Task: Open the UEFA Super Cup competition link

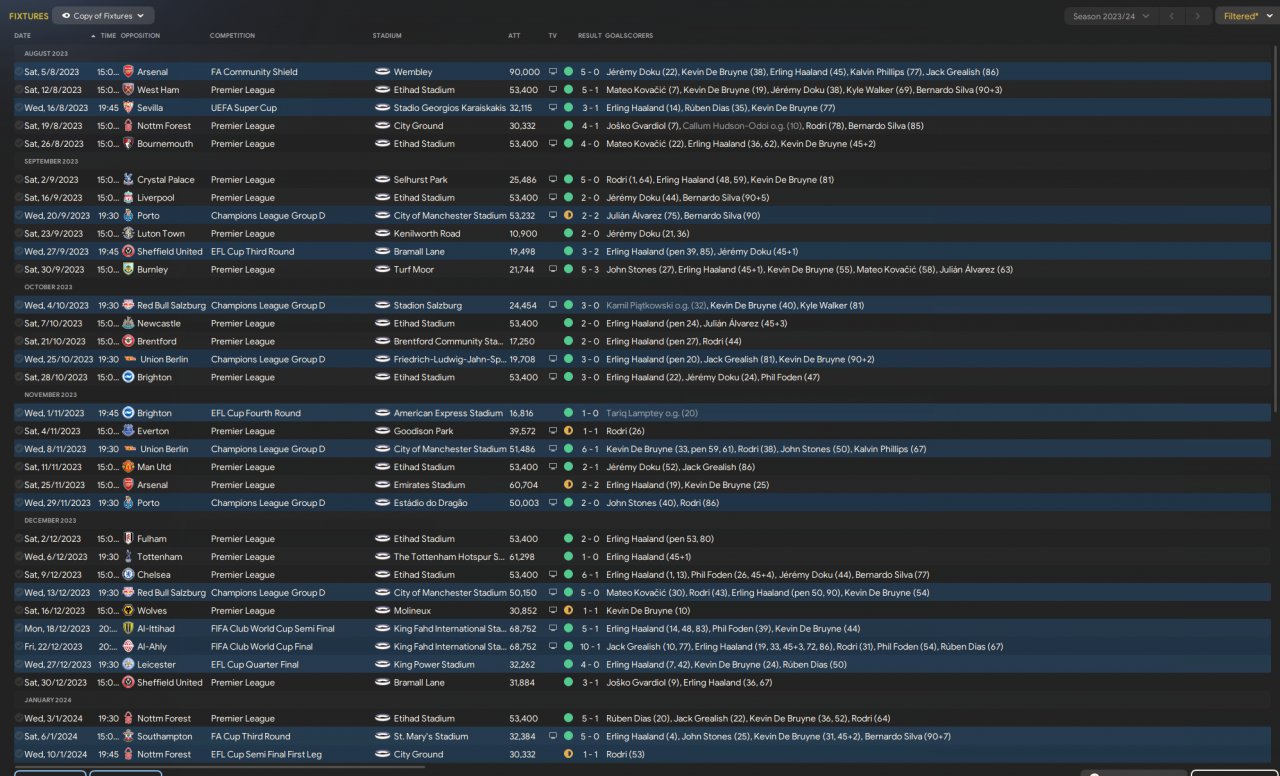Action: pos(244,108)
